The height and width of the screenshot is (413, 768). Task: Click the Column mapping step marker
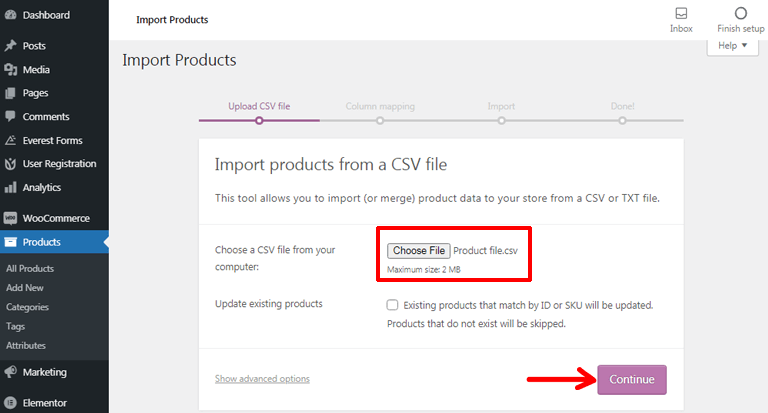tap(380, 121)
